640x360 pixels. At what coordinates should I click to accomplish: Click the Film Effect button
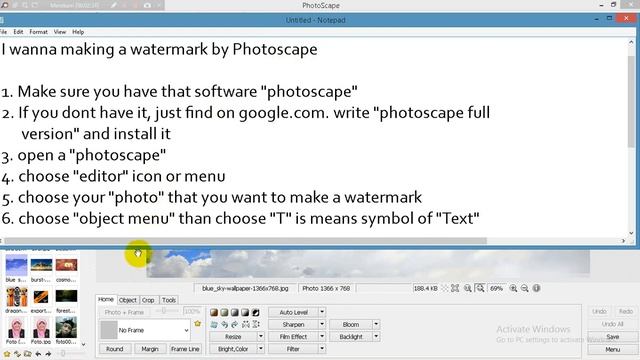[293, 337]
